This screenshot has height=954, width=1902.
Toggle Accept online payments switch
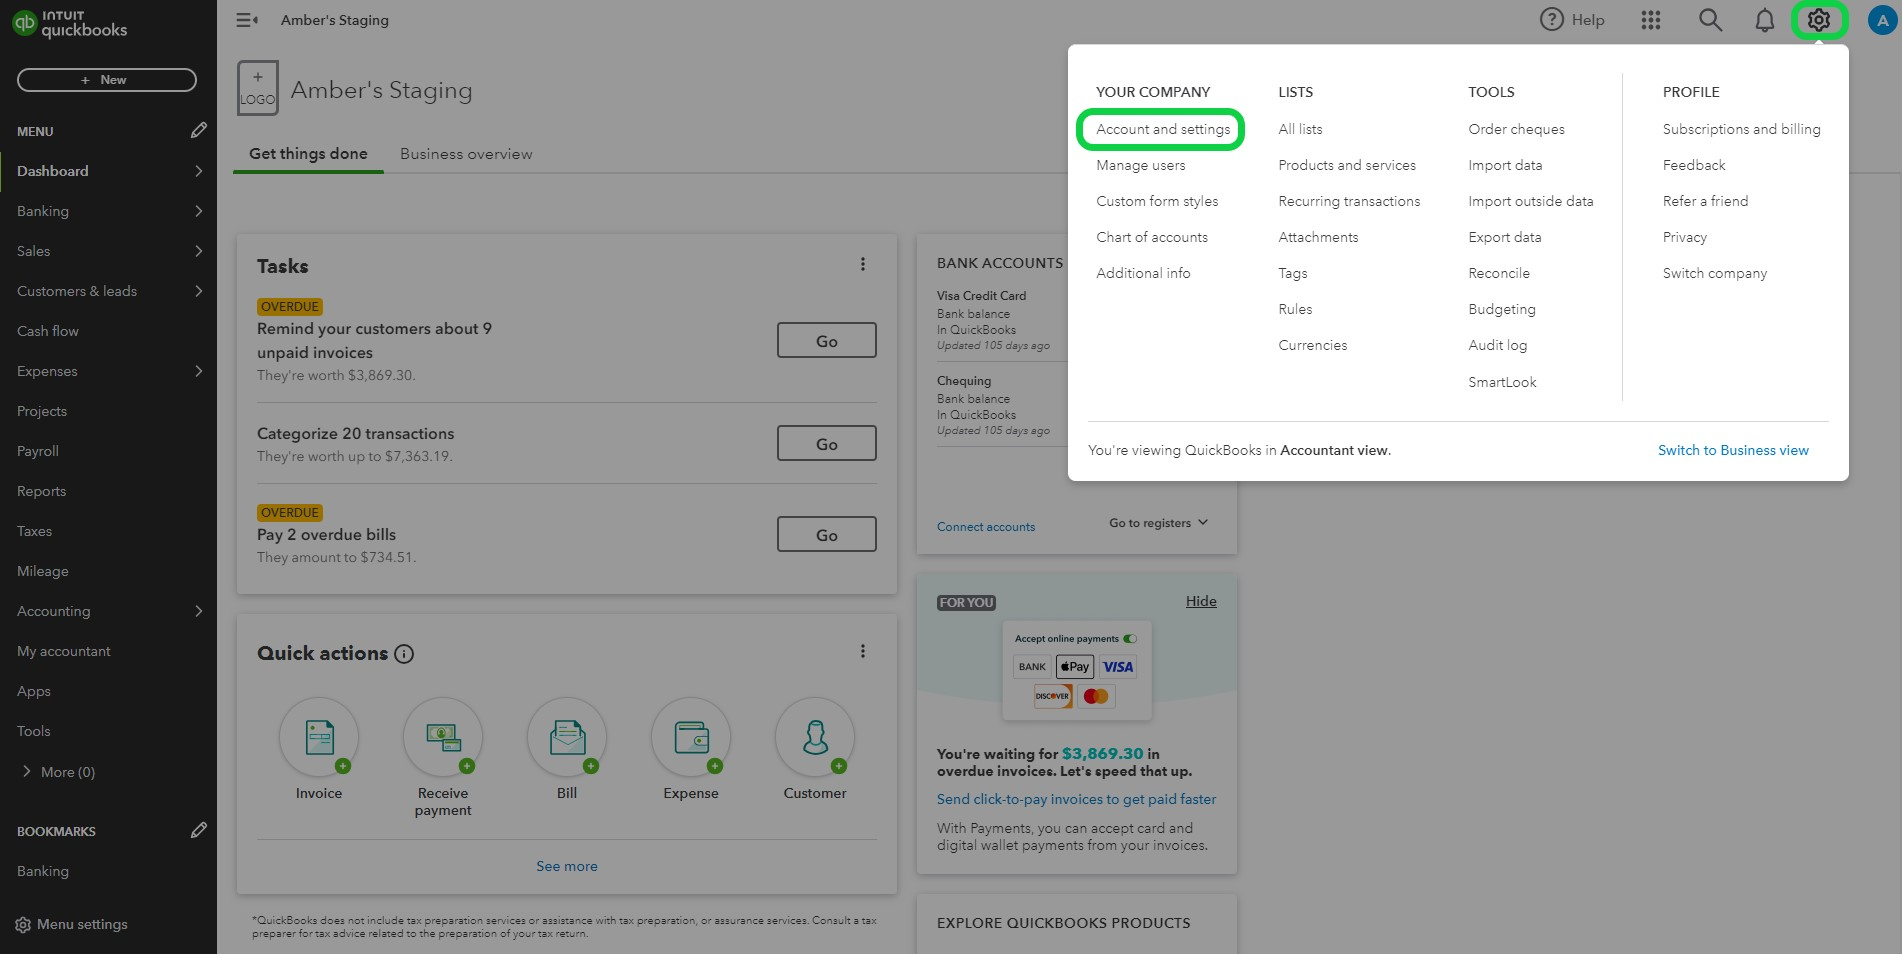tap(1130, 638)
